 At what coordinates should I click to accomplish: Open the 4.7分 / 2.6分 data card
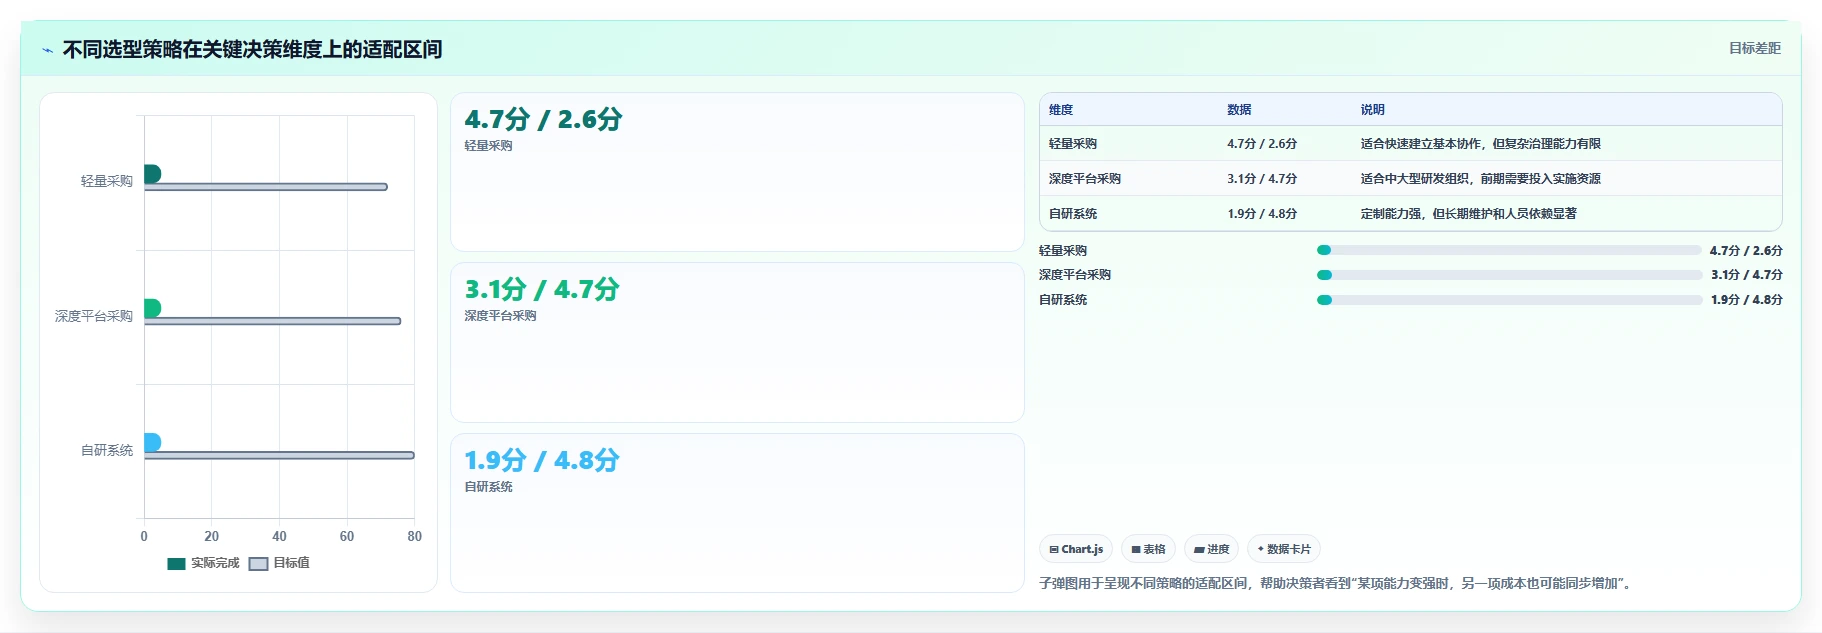pos(737,172)
